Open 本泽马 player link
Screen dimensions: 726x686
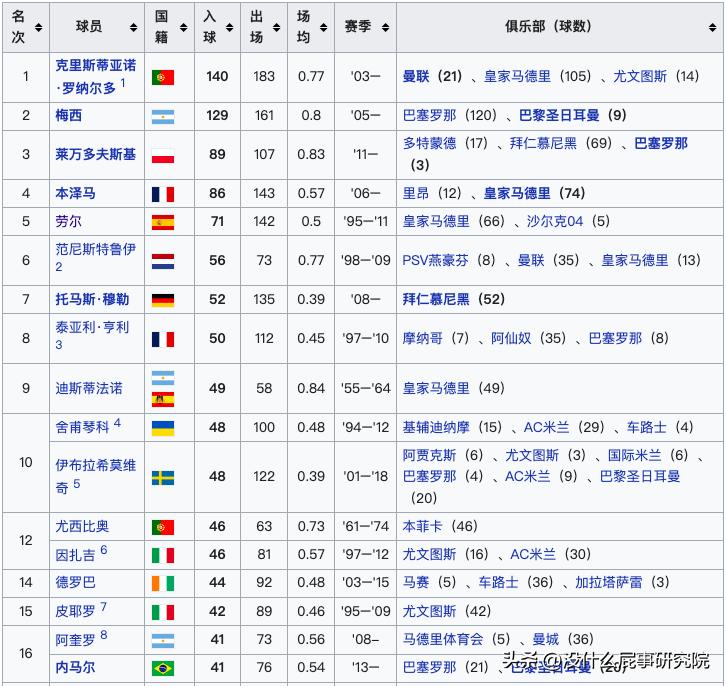(x=75, y=193)
